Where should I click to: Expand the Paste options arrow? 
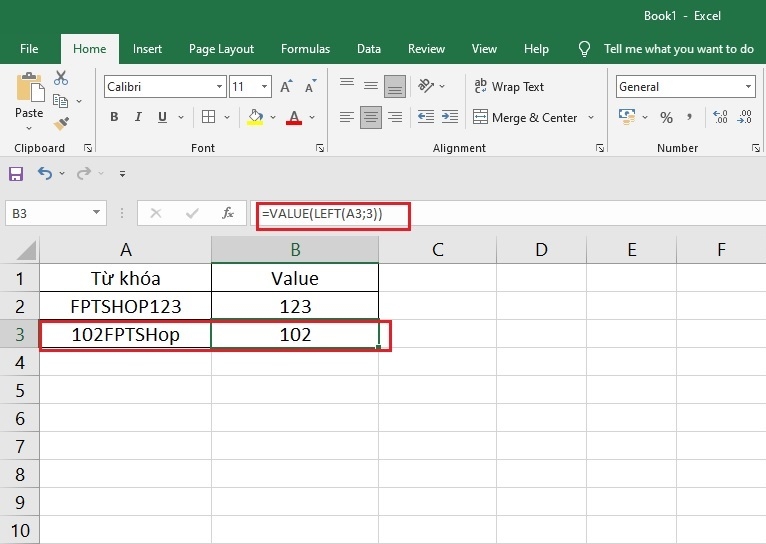click(x=29, y=128)
